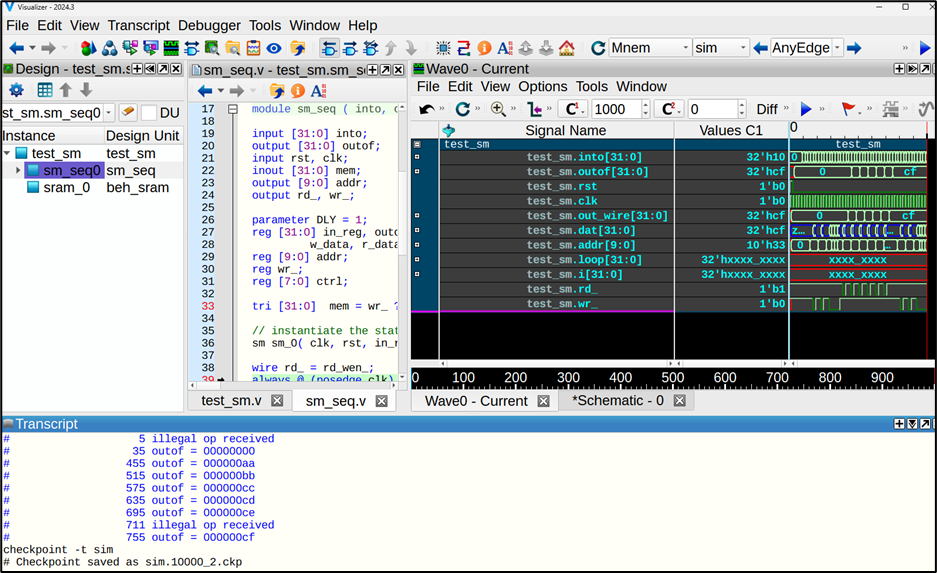Viewport: 937px width, 573px height.
Task: Open the AnyEdge dropdown
Action: tap(838, 48)
